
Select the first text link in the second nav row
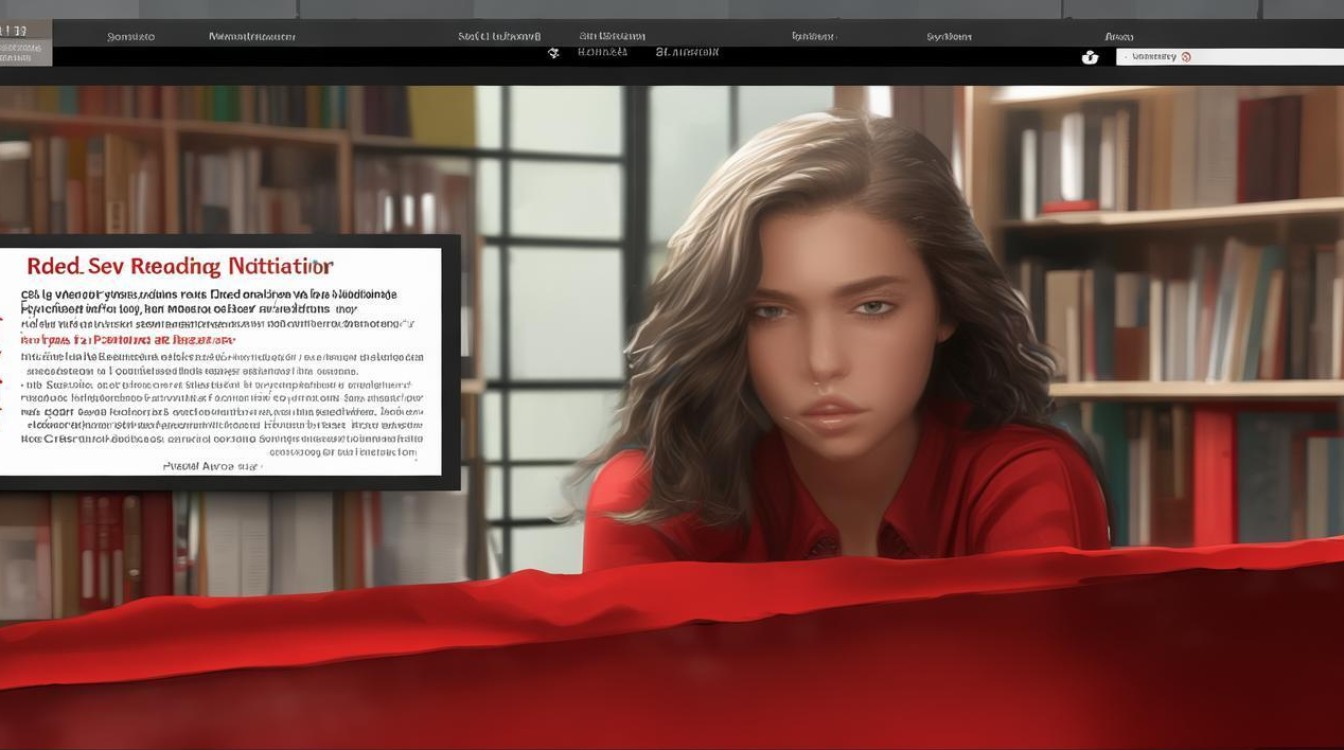pyautogui.click(x=602, y=52)
